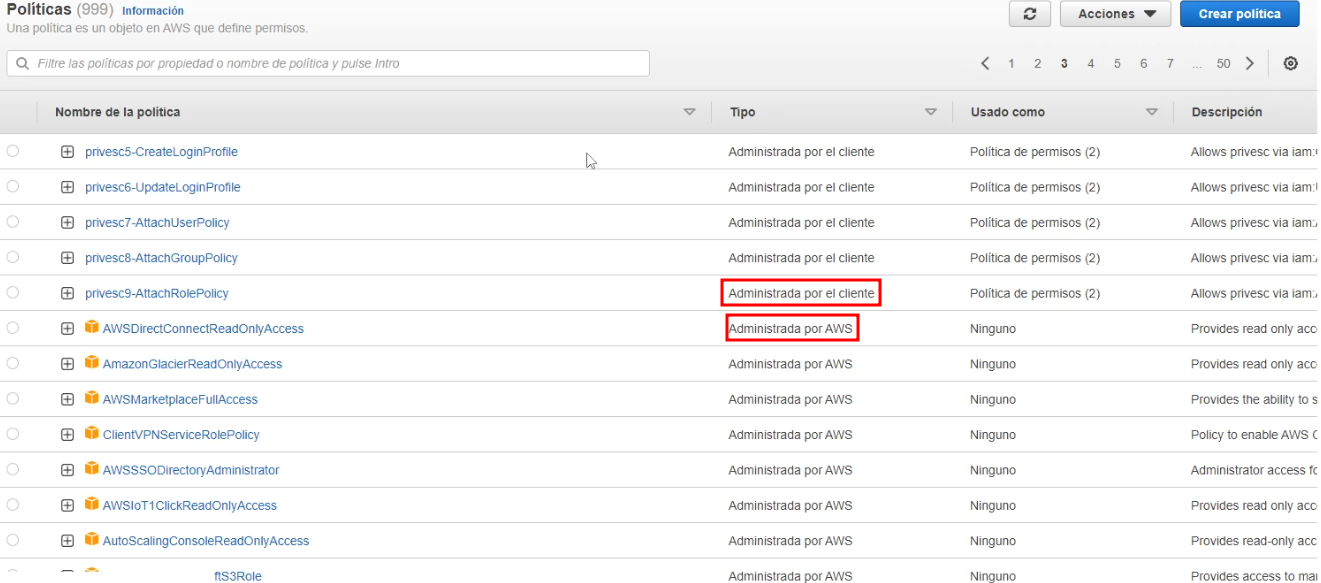Go to next page arrow
Viewport: 1321px width, 583px height.
1249,64
